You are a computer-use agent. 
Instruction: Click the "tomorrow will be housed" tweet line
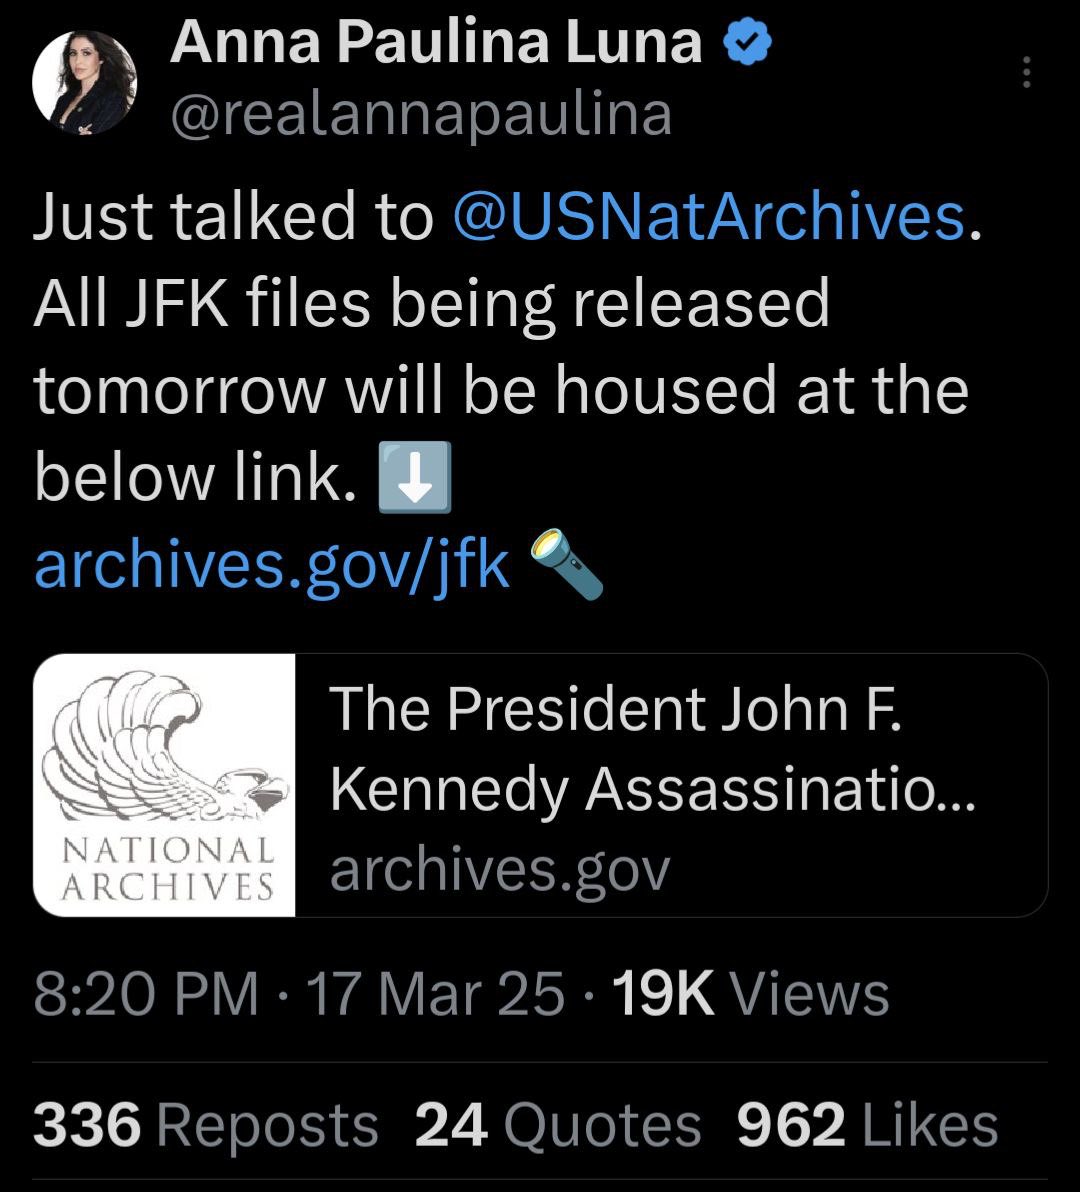[500, 390]
